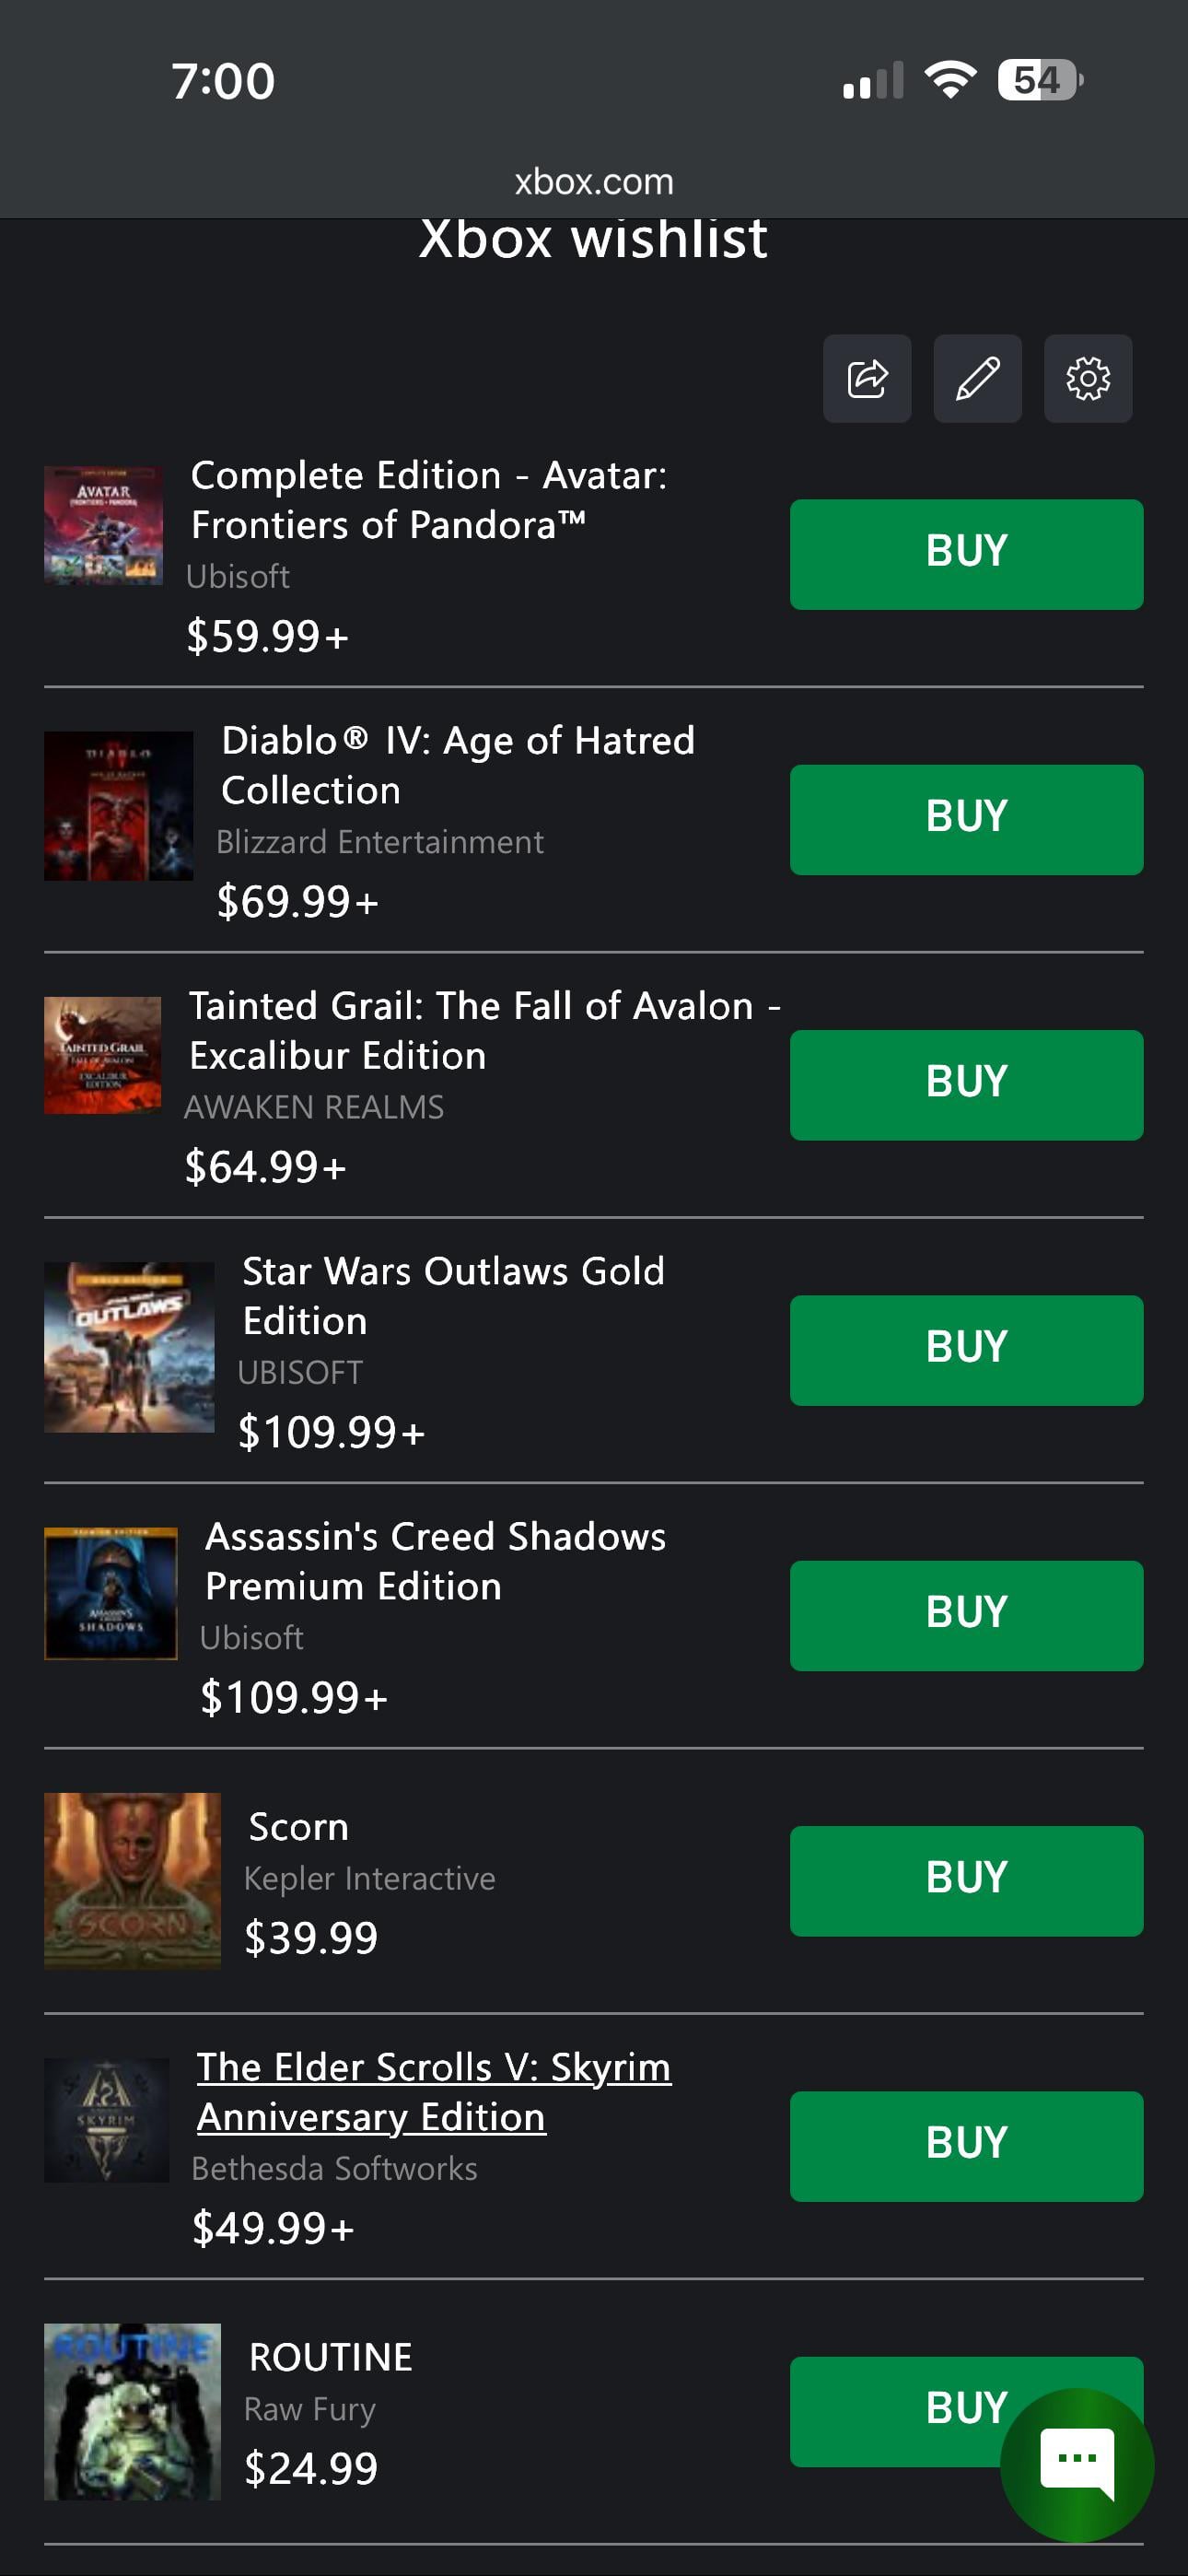The height and width of the screenshot is (2576, 1188).
Task: Buy Skyrim Anniversary Edition
Action: point(966,2146)
